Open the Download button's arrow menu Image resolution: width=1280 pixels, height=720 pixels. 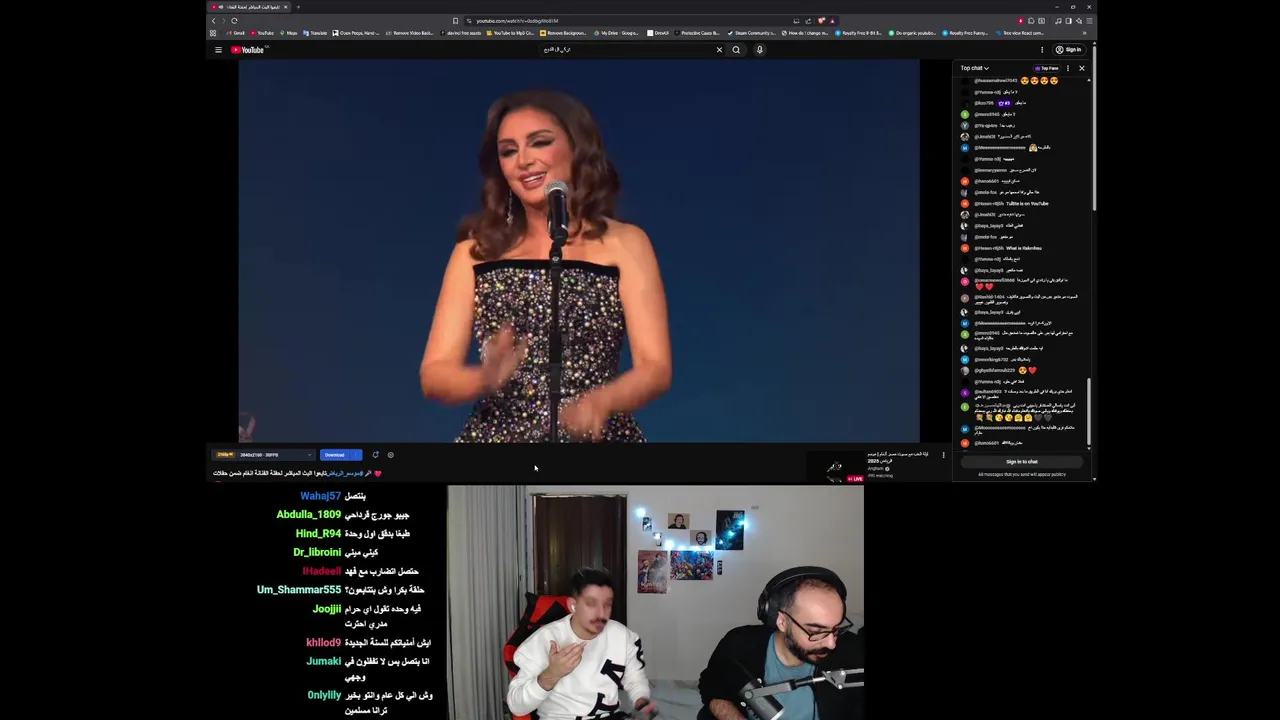pos(356,455)
